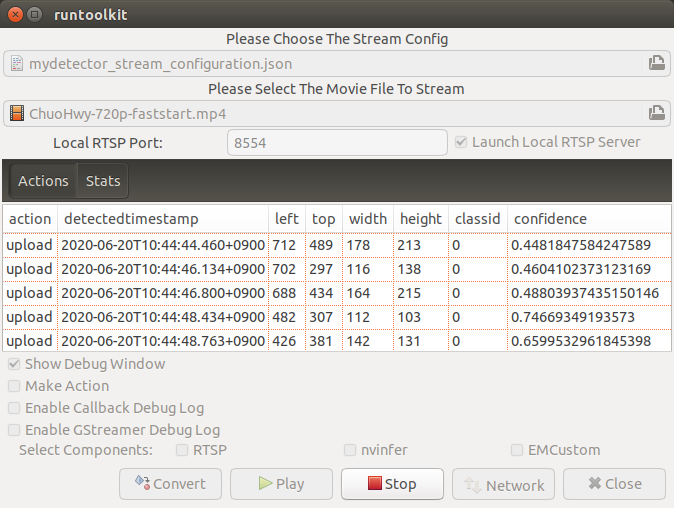This screenshot has height=508, width=674.
Task: Click the movie file browse icon
Action: pyautogui.click(x=656, y=113)
